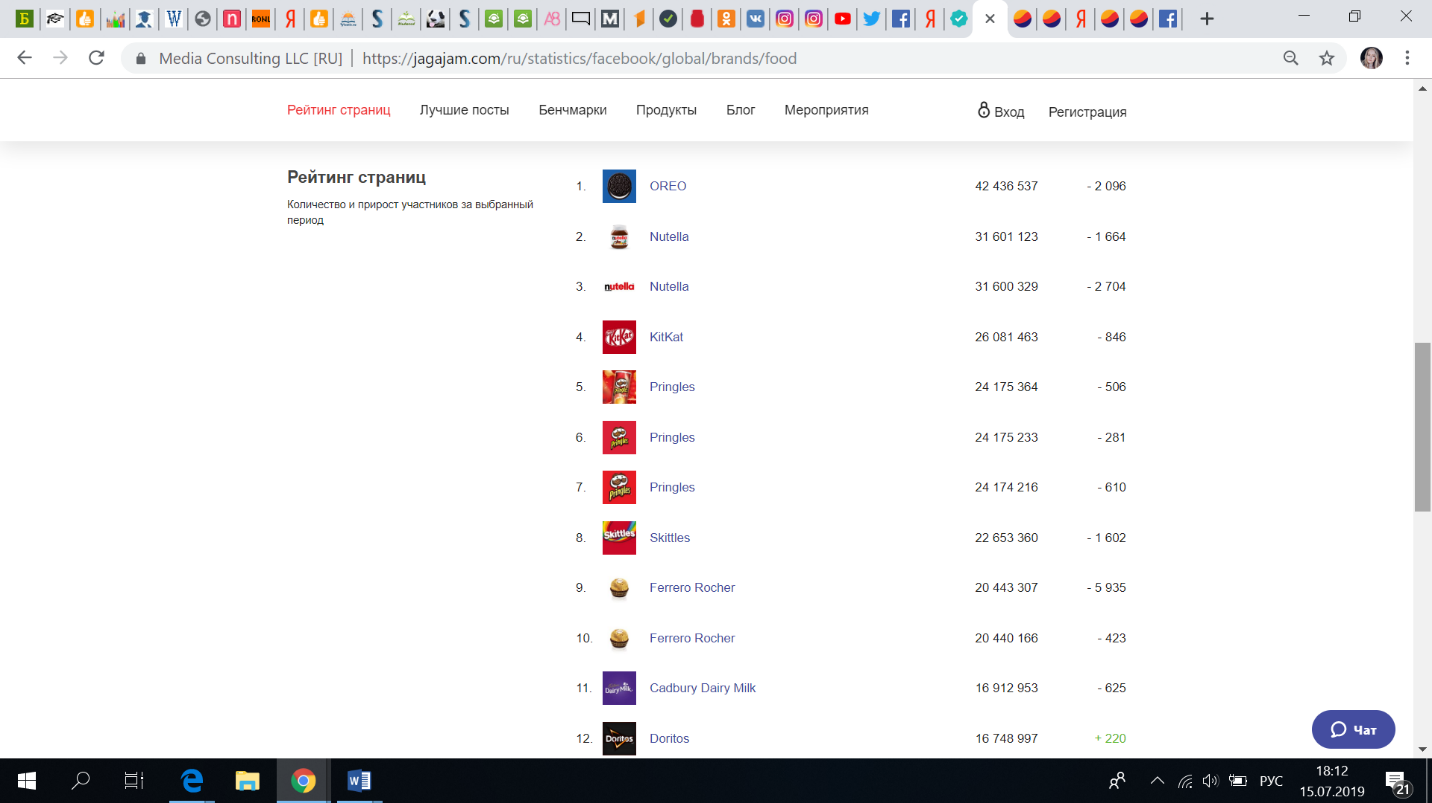The image size is (1432, 803).
Task: Open the Бенчмарки menu item
Action: [573, 110]
